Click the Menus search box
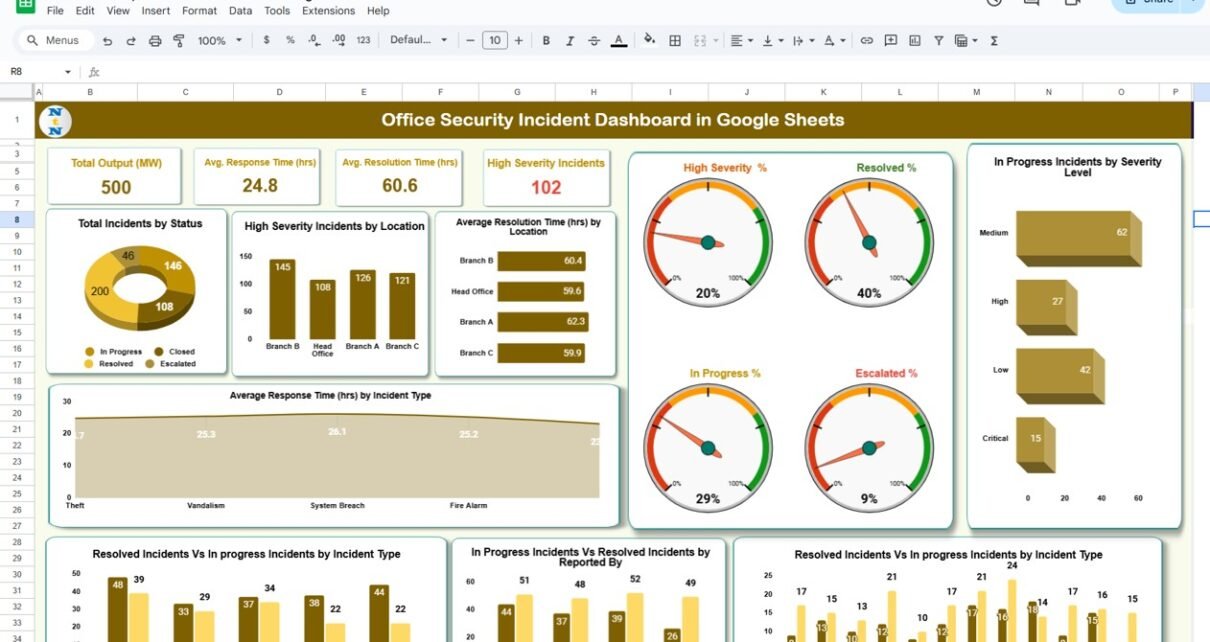Screen dimensions: 1210x642 pyautogui.click(x=56, y=41)
